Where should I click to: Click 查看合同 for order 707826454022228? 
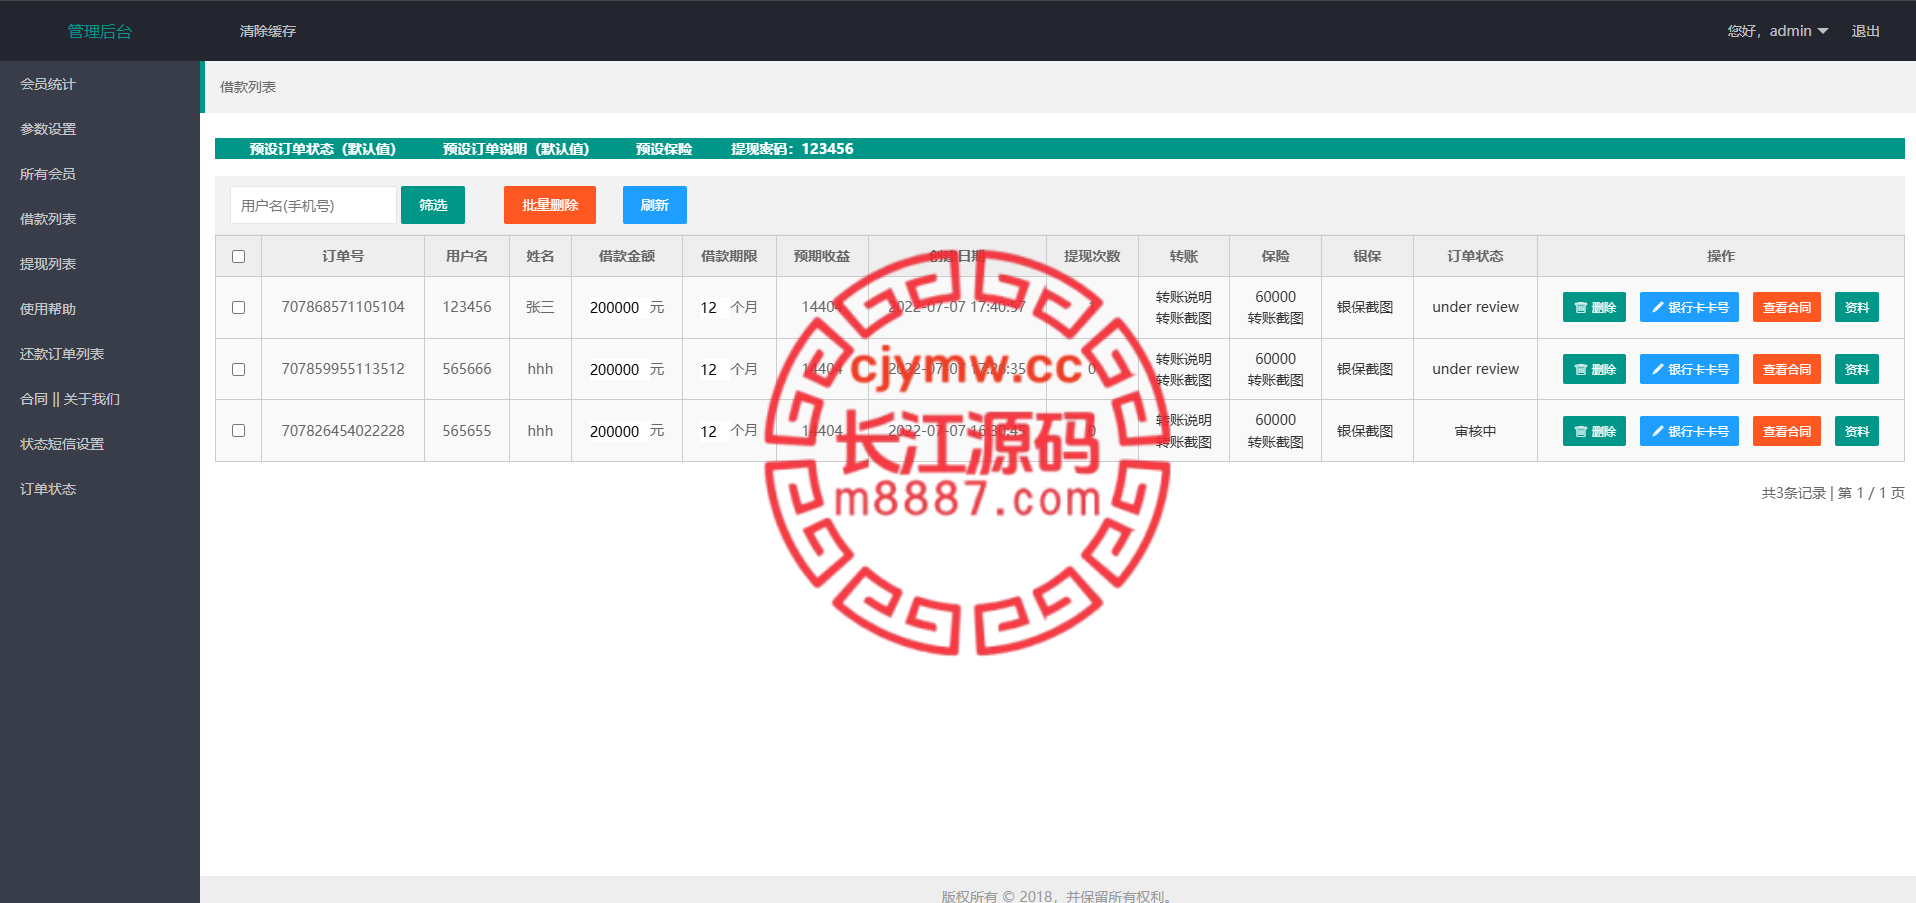[x=1787, y=431]
